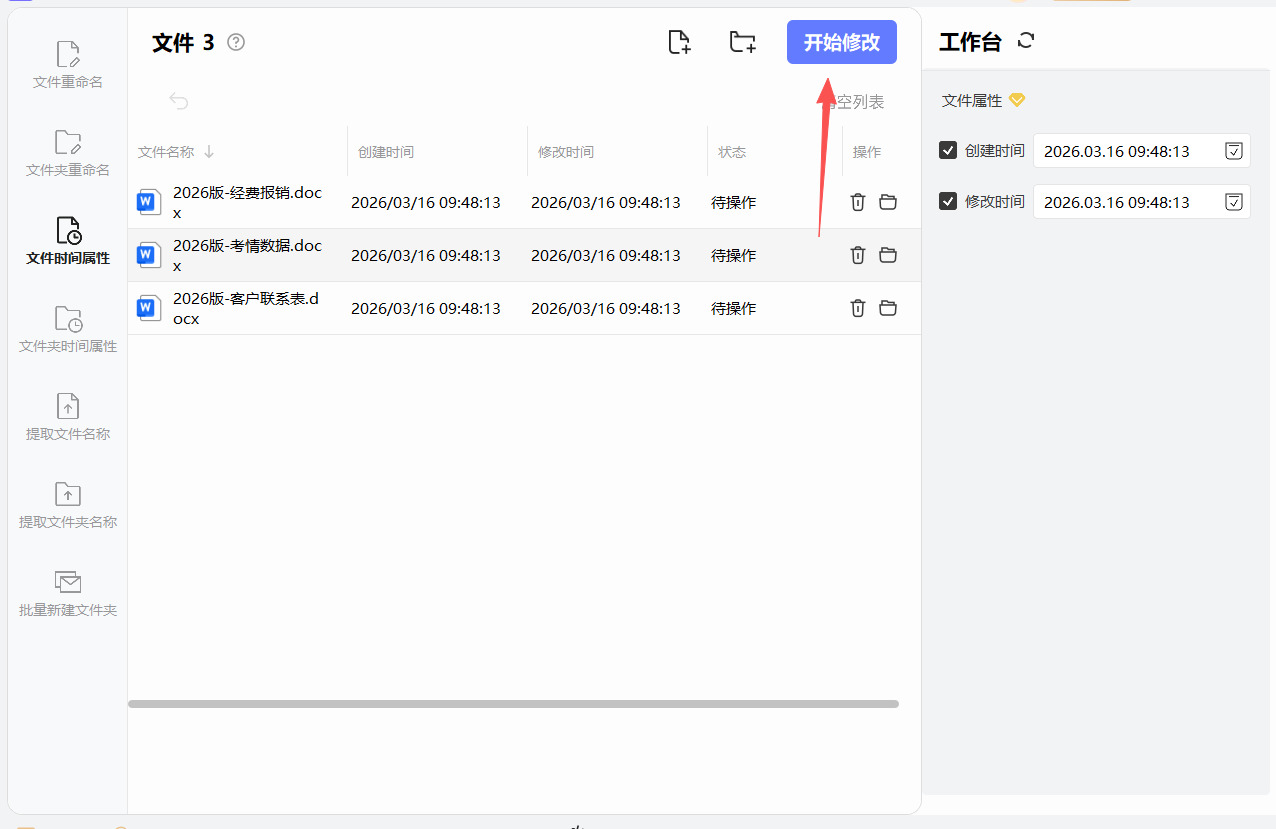The image size is (1276, 829).
Task: Click the Word icon of 2026版-客户联系表.docx
Action: pyautogui.click(x=149, y=308)
